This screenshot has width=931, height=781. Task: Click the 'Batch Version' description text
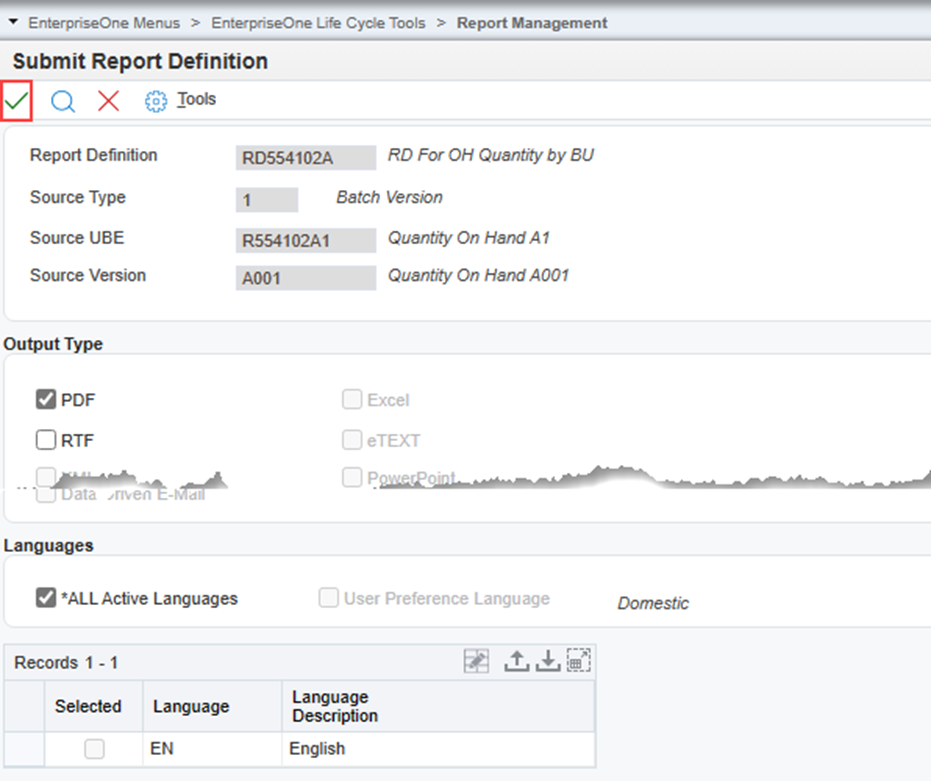point(390,197)
